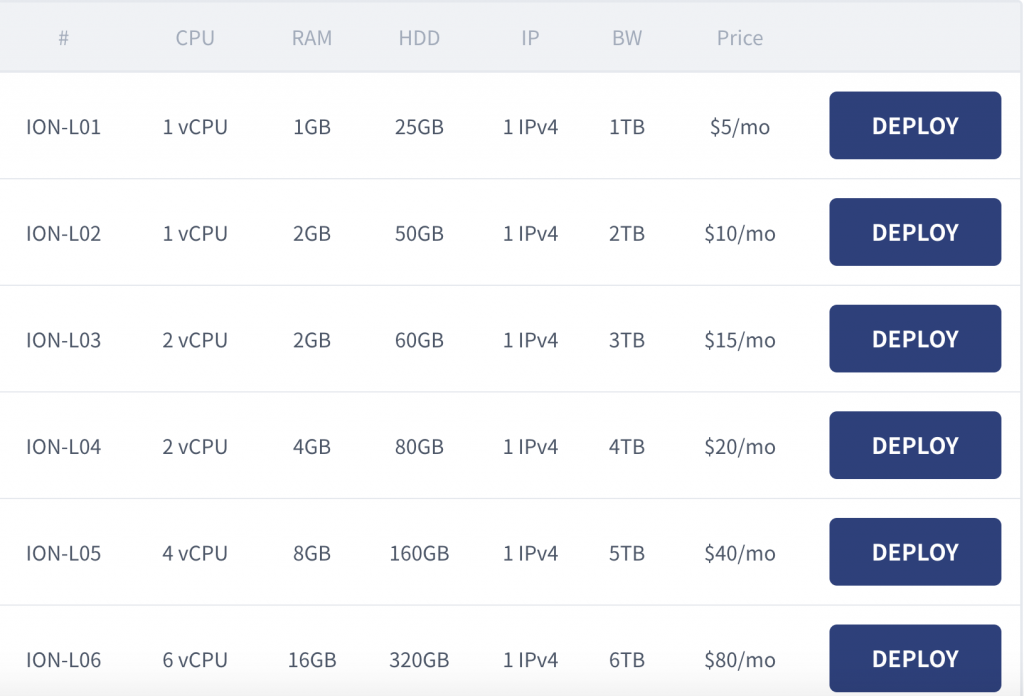This screenshot has height=696, width=1024.
Task: Select the ION-L06 plan name
Action: (64, 660)
